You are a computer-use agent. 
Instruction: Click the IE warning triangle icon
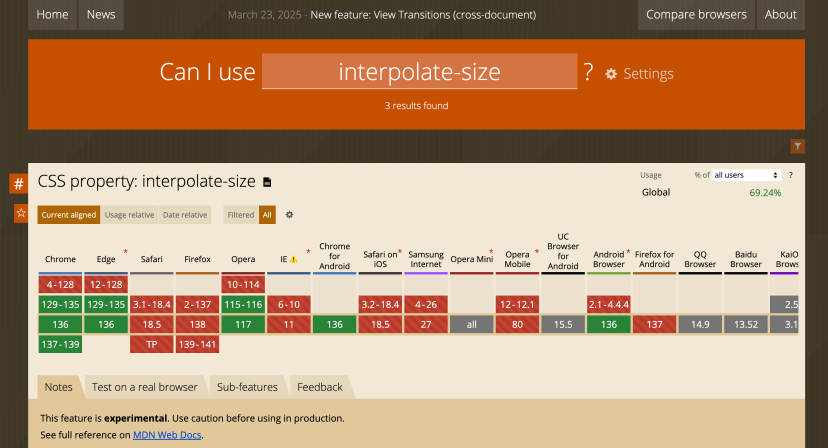pos(294,259)
